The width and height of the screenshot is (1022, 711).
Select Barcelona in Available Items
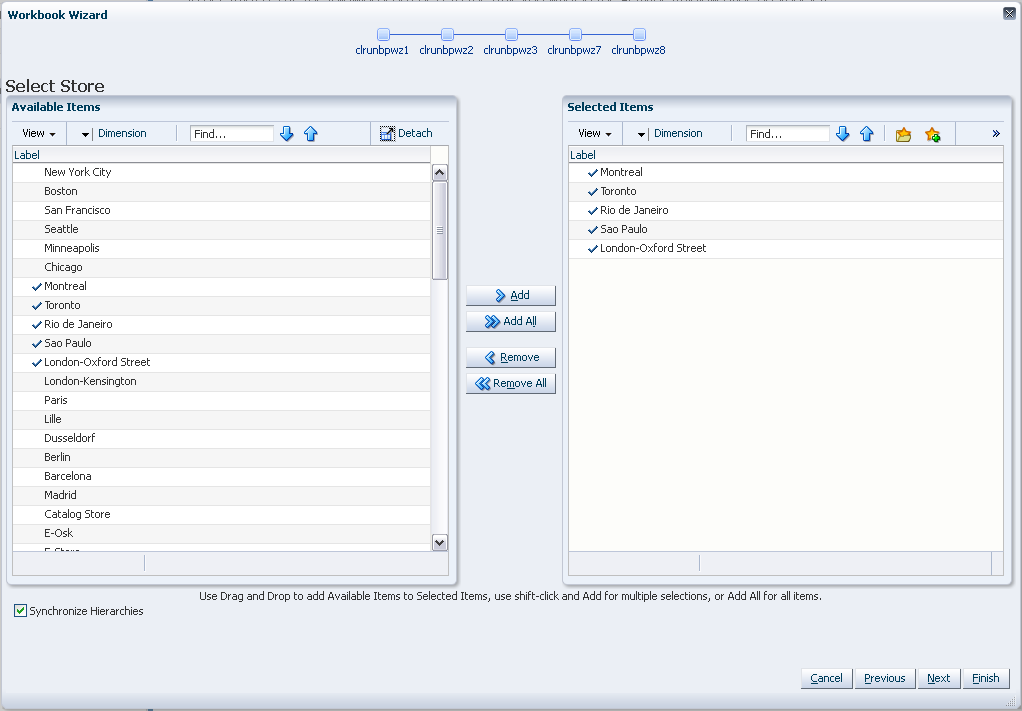tap(222, 476)
